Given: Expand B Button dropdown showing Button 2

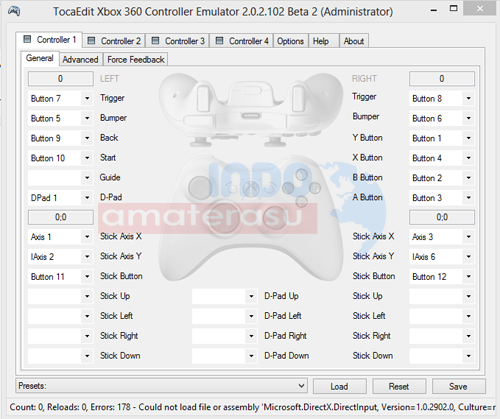Looking at the screenshot, I should (442, 178).
